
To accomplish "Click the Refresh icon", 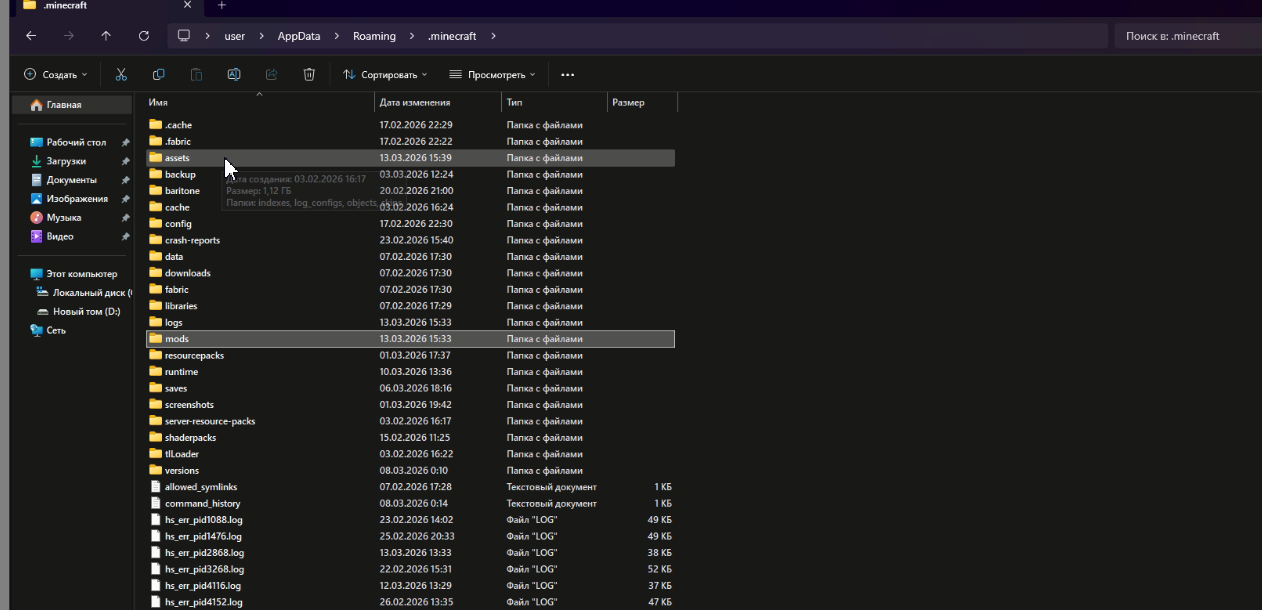I will (x=144, y=36).
